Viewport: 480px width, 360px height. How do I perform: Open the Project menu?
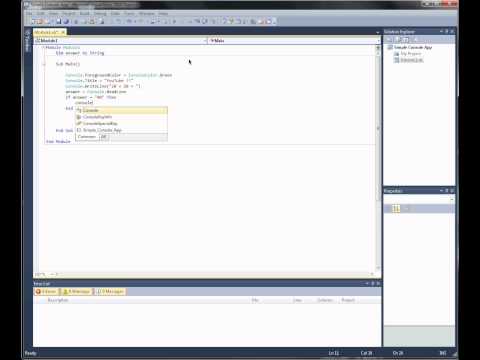coord(69,13)
